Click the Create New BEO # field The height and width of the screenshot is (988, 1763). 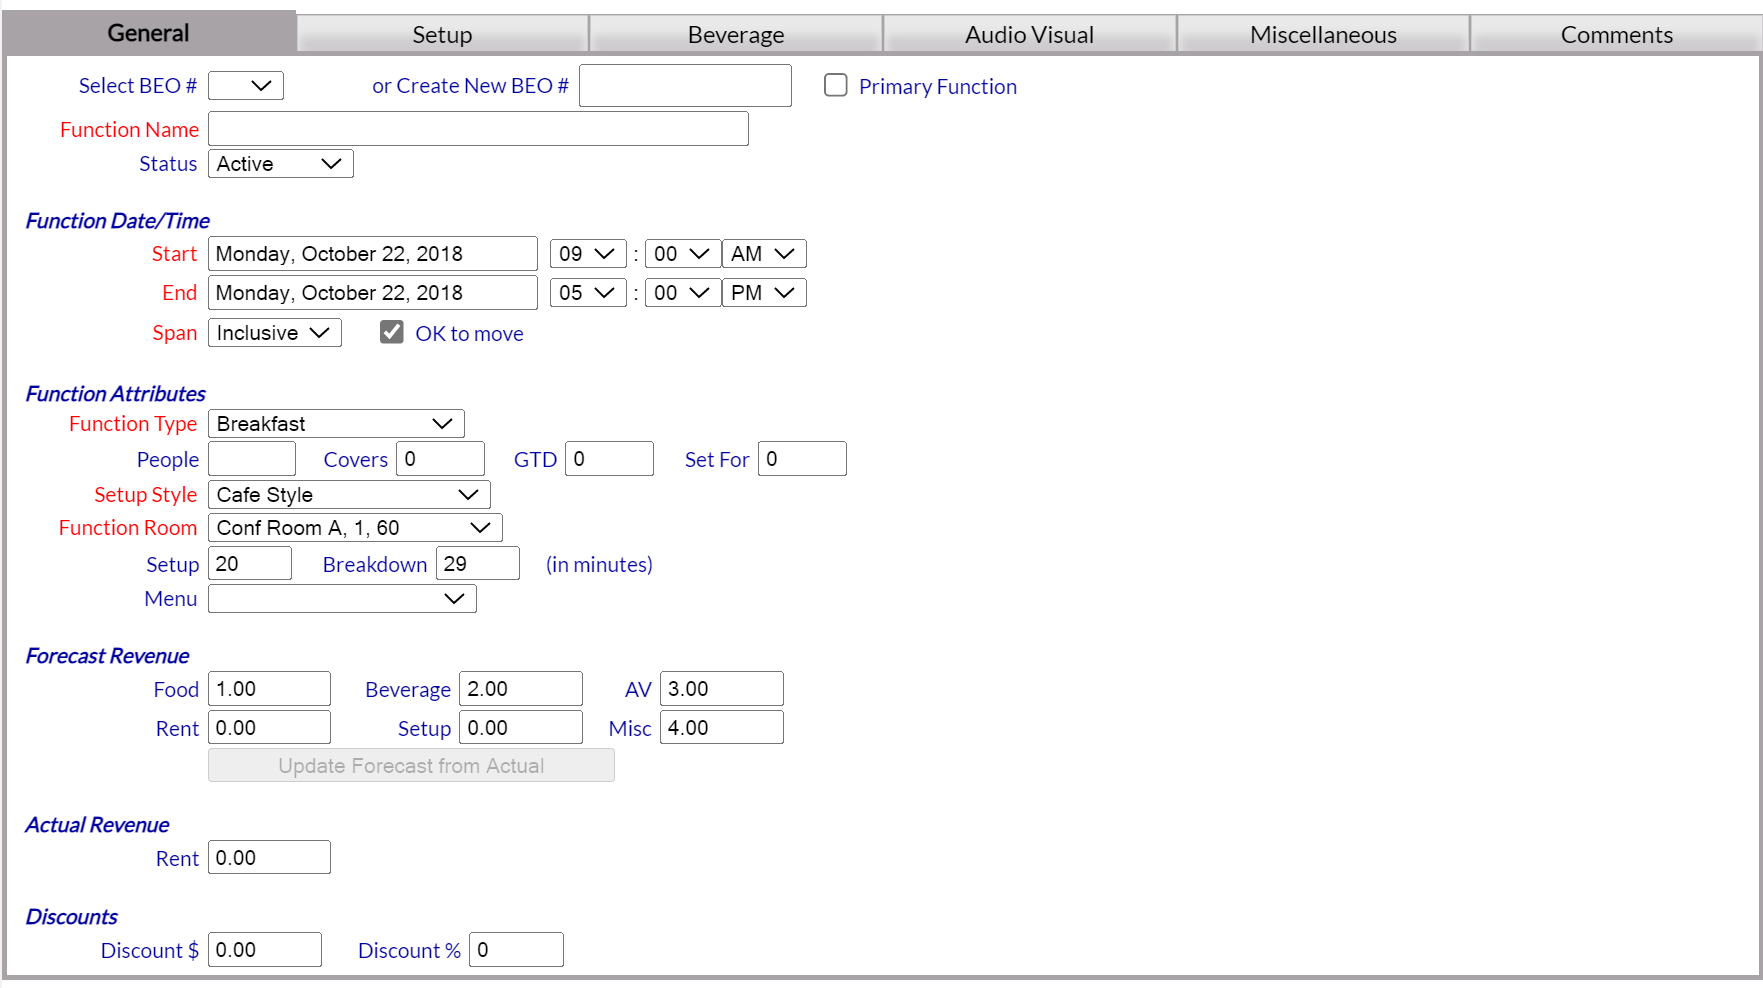(685, 85)
